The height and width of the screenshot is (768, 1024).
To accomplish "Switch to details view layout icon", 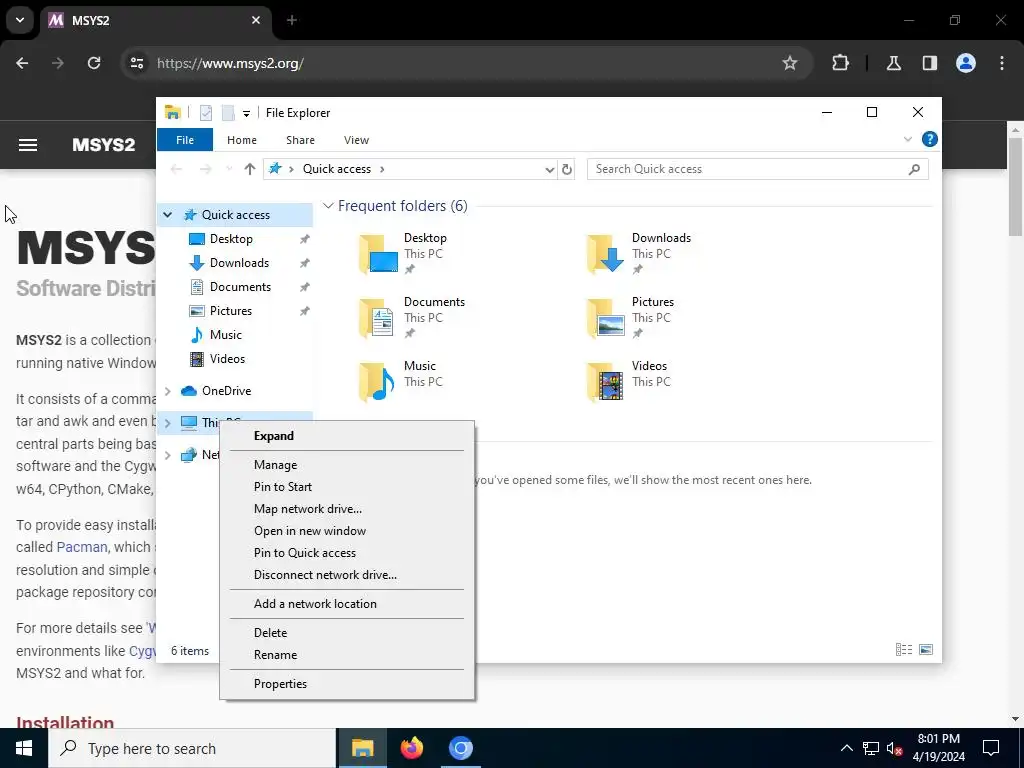I will (x=904, y=649).
